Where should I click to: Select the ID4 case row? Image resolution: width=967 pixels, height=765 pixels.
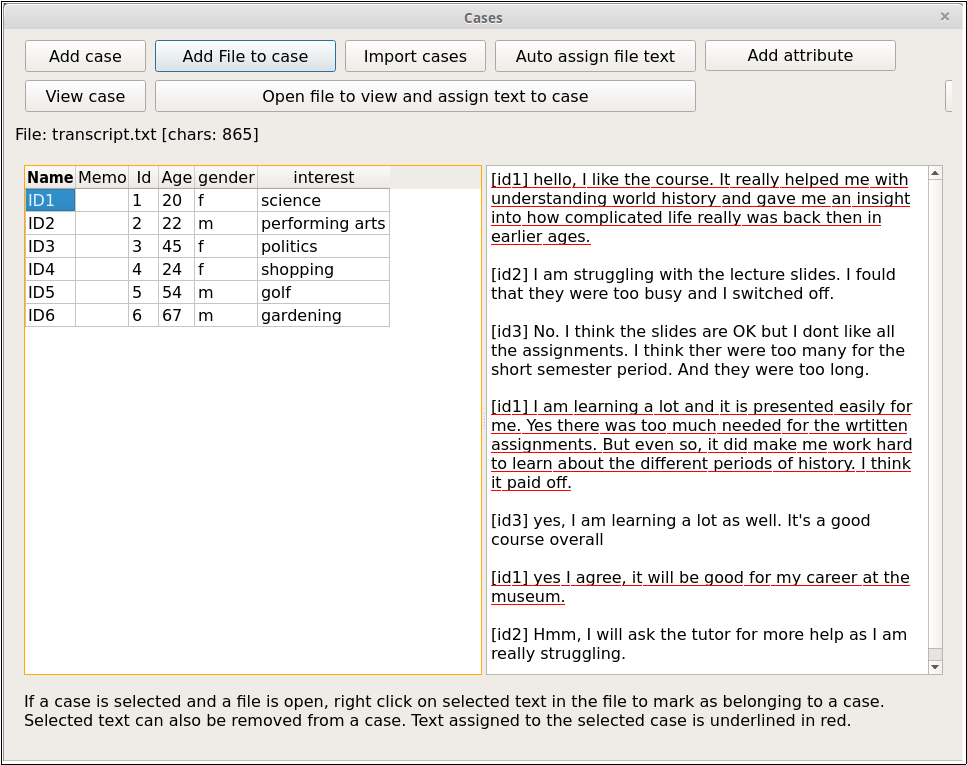(50, 270)
